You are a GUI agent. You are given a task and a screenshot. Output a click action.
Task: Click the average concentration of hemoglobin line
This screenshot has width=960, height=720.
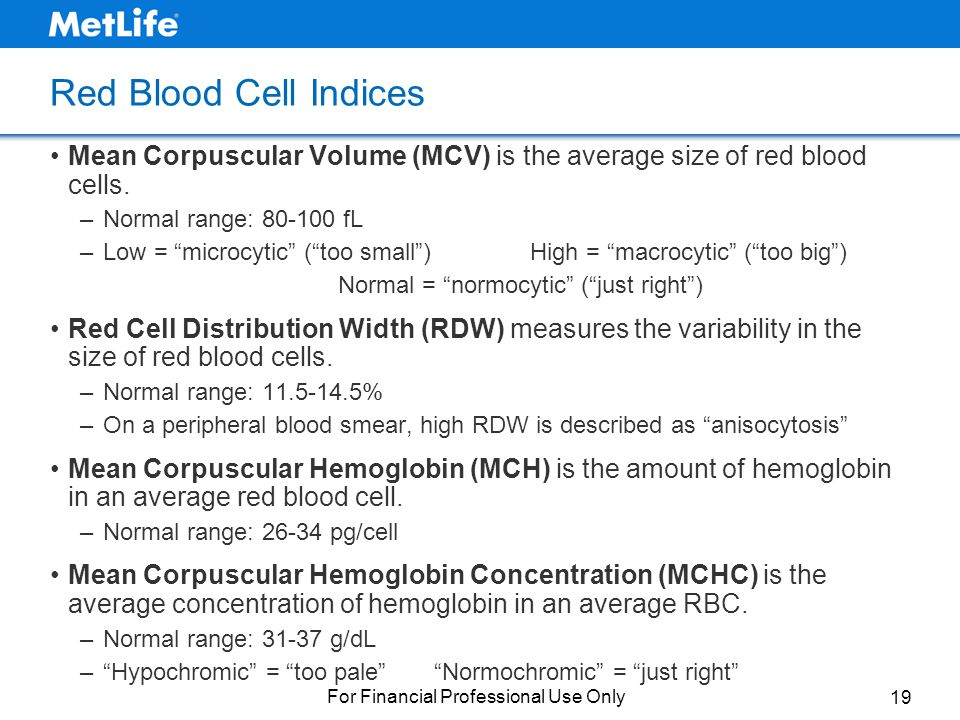coord(408,604)
